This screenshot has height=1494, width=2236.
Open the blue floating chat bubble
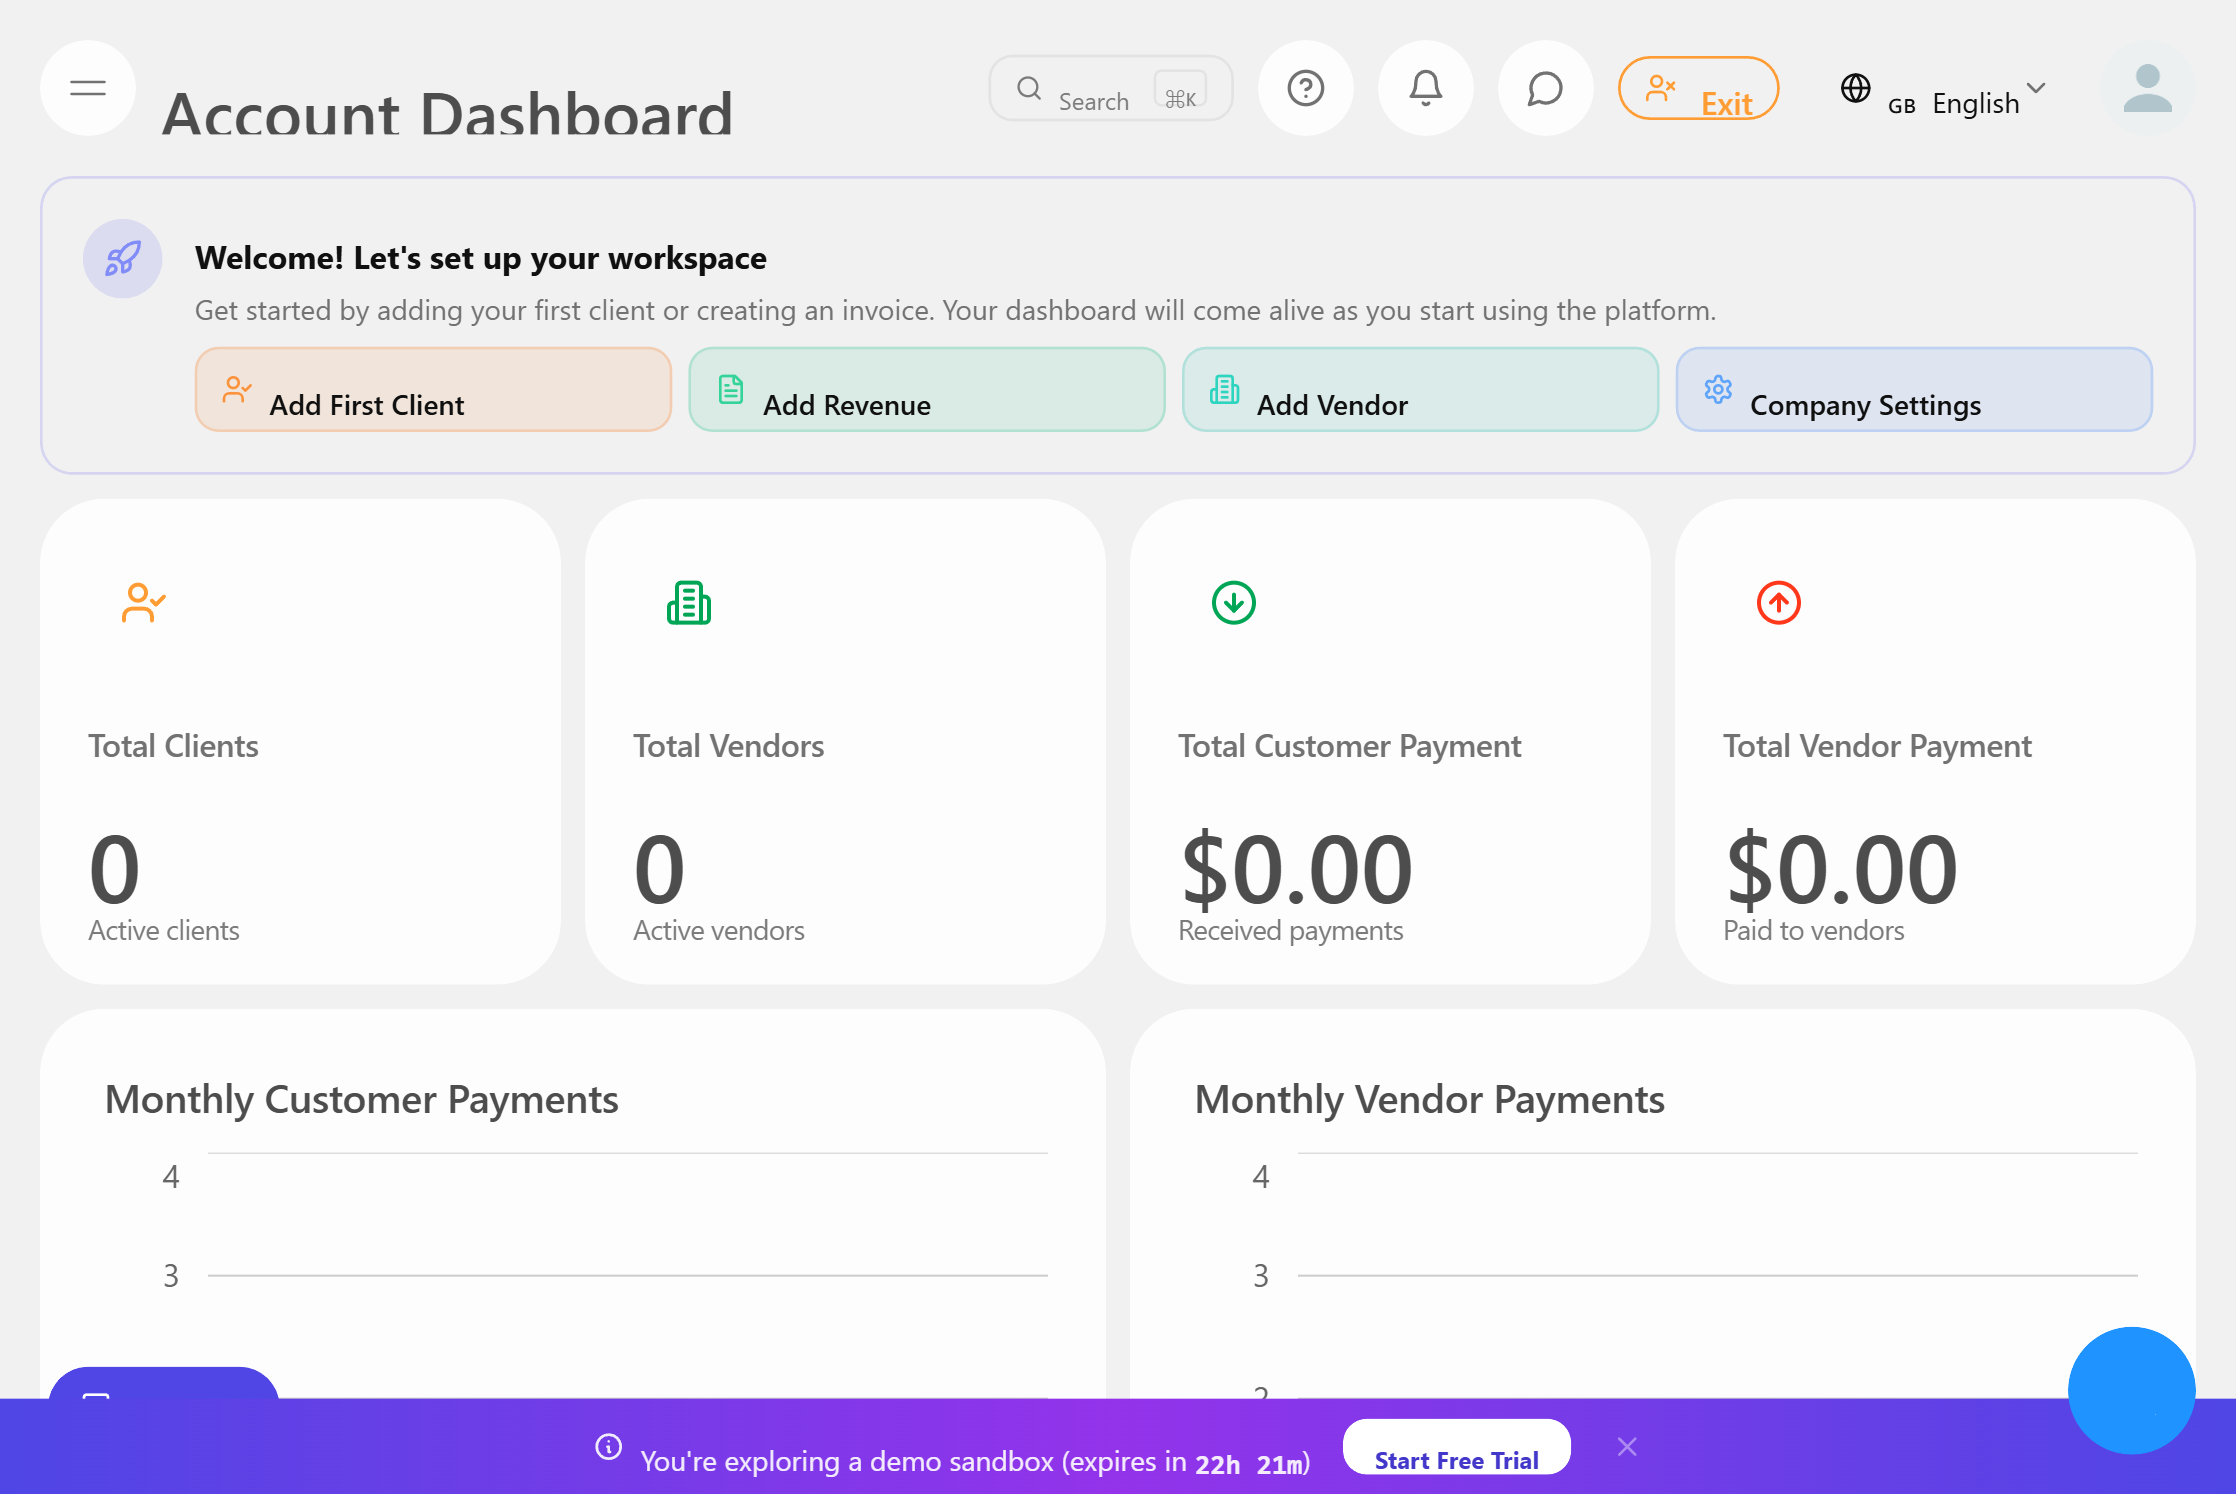click(x=2131, y=1390)
